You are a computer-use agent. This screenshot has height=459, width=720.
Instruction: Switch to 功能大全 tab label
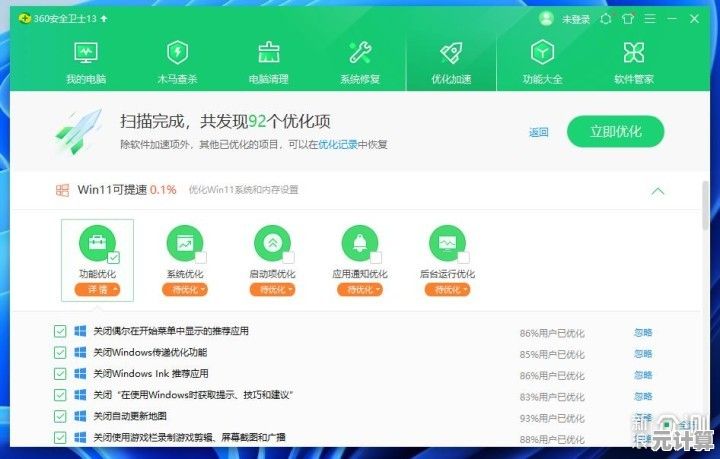tap(542, 79)
